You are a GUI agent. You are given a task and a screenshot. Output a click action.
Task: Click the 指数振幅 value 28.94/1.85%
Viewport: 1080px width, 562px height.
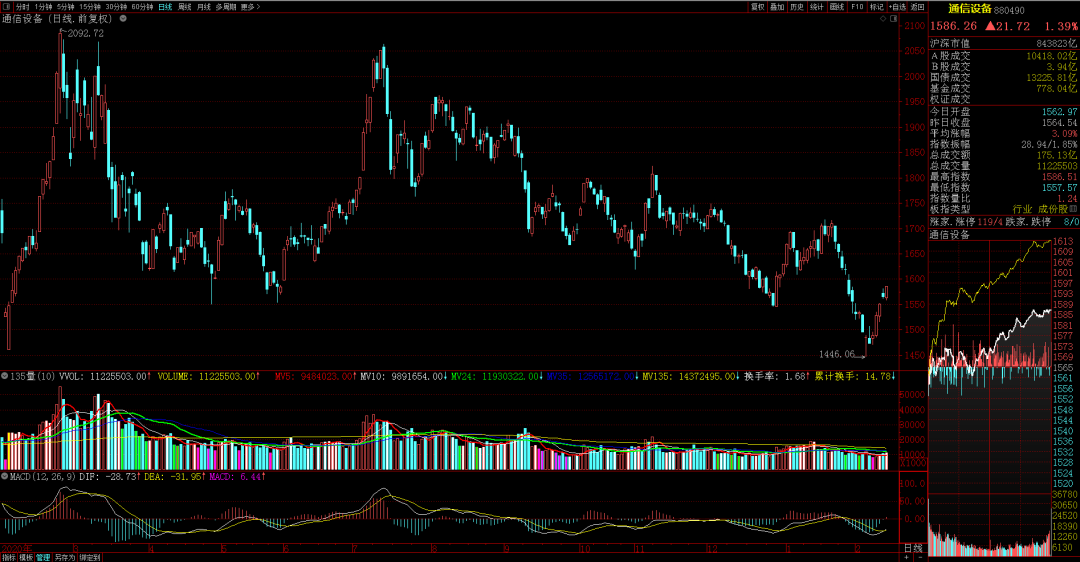click(1049, 145)
